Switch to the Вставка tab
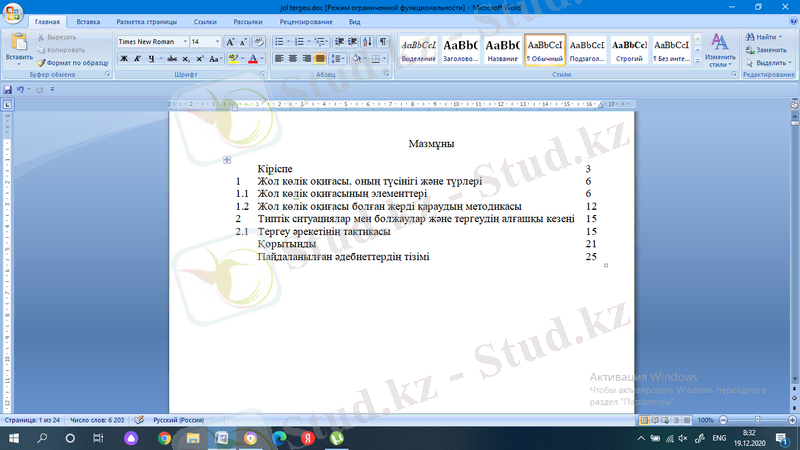The height and width of the screenshot is (450, 800). pyautogui.click(x=88, y=20)
